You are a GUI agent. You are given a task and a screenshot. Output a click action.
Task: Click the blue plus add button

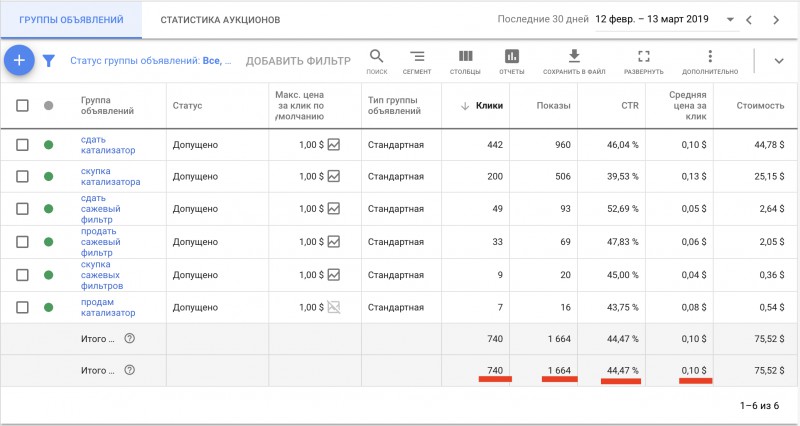(x=19, y=60)
